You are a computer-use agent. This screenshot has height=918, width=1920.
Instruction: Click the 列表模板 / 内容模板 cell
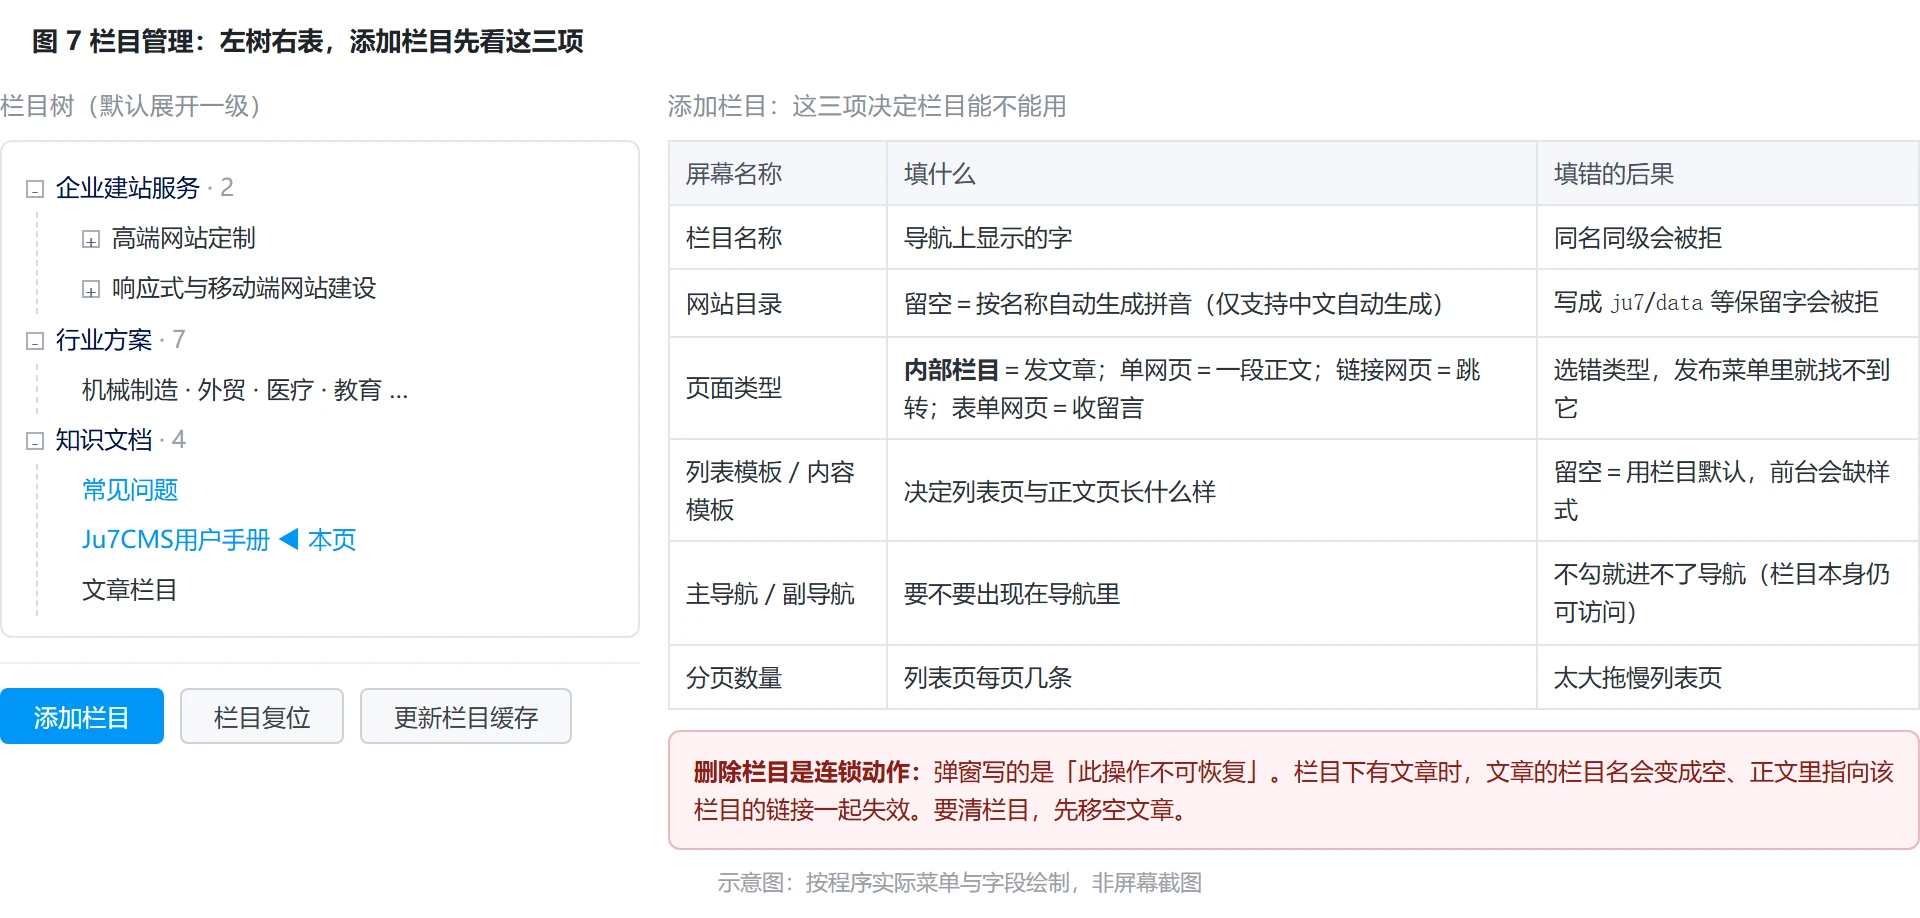tap(778, 491)
